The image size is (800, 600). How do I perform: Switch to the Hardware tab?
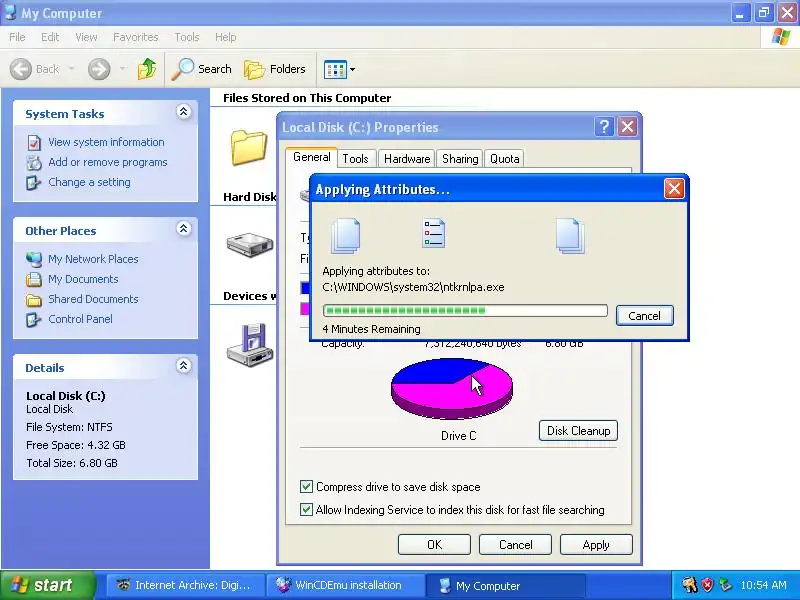(407, 159)
